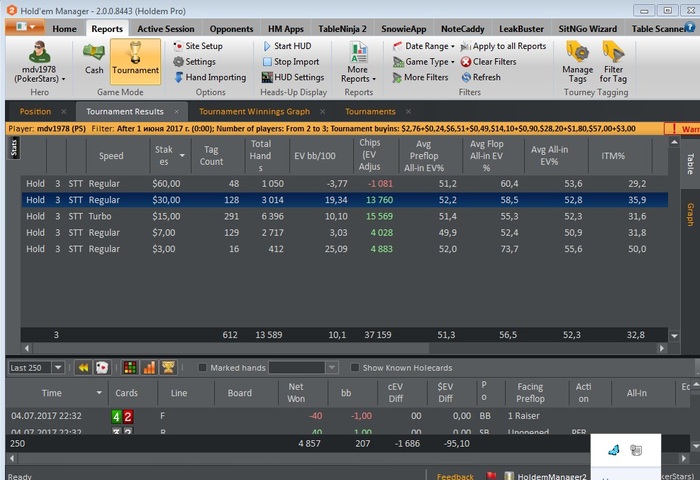This screenshot has width=700, height=480.
Task: Click Apply to all Reports
Action: (x=503, y=46)
